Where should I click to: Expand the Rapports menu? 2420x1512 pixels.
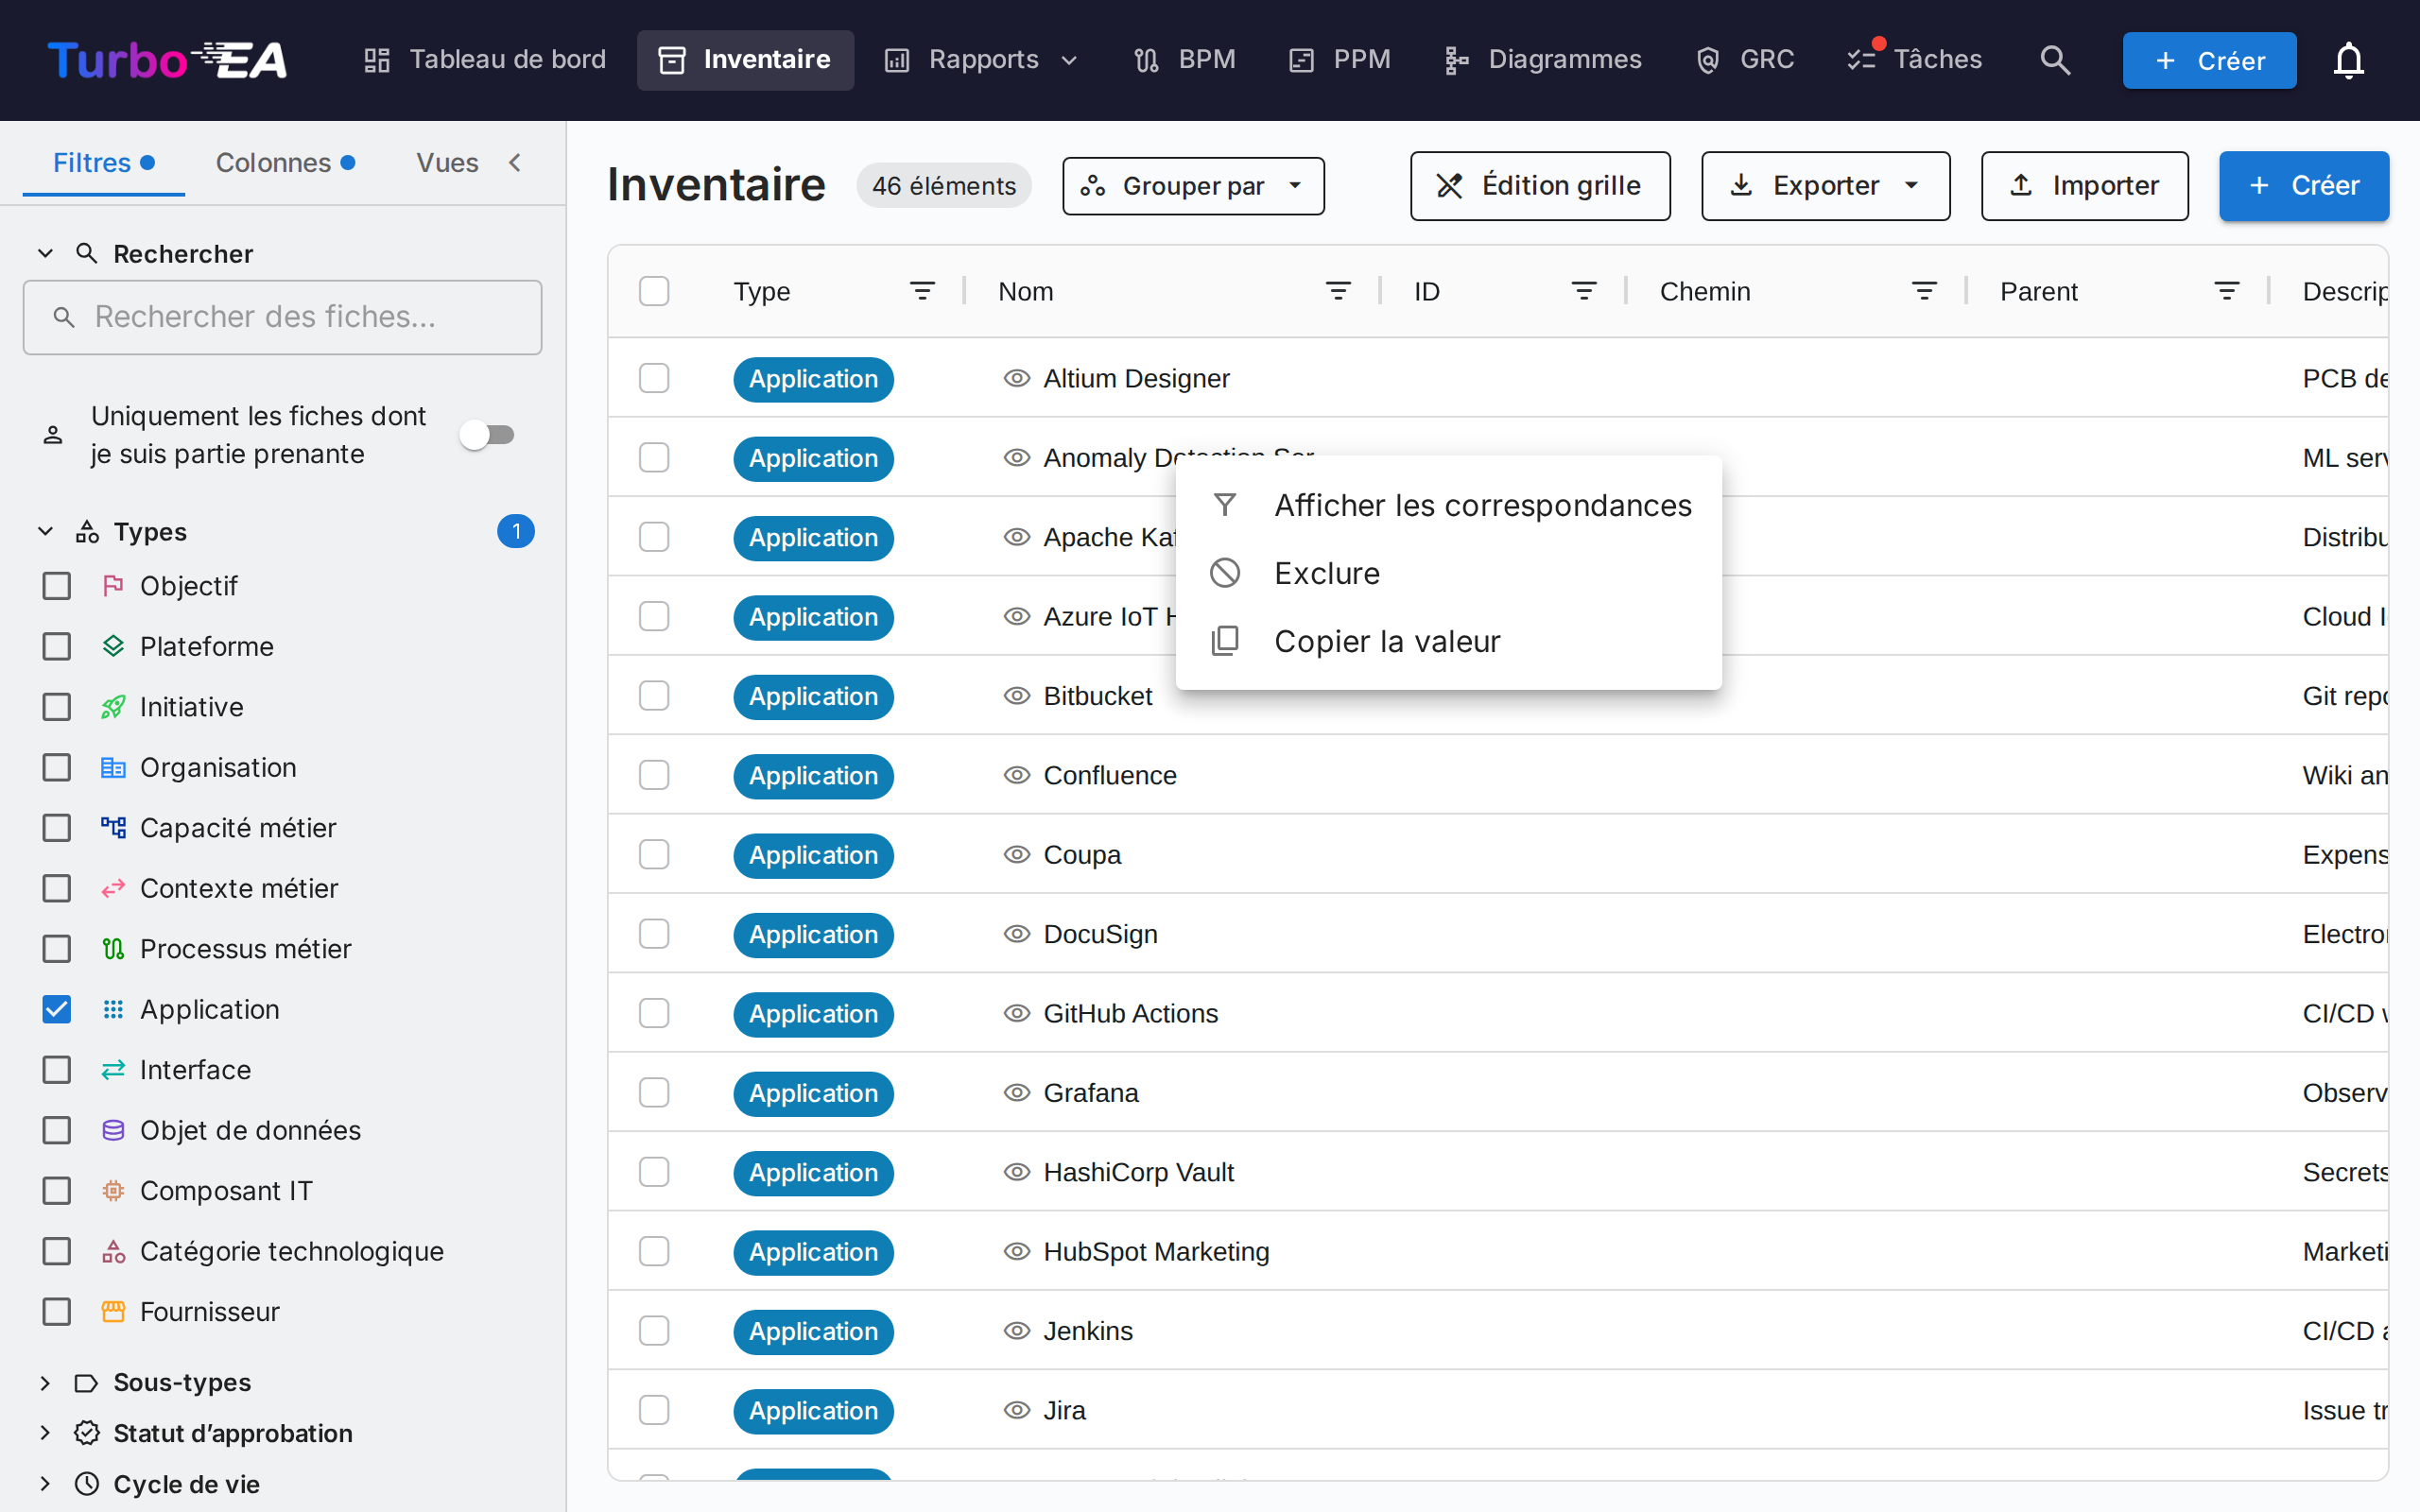pyautogui.click(x=982, y=60)
